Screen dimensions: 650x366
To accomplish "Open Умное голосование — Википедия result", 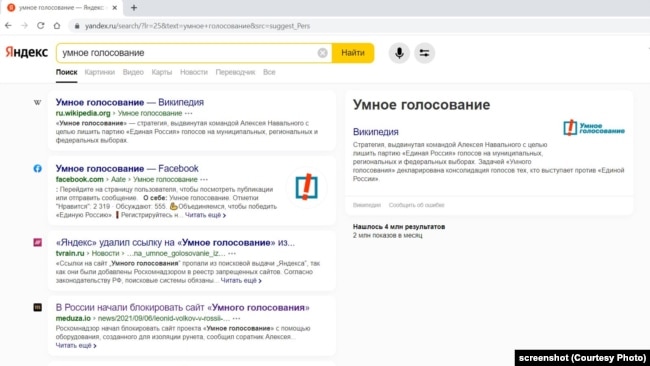I will click(130, 102).
